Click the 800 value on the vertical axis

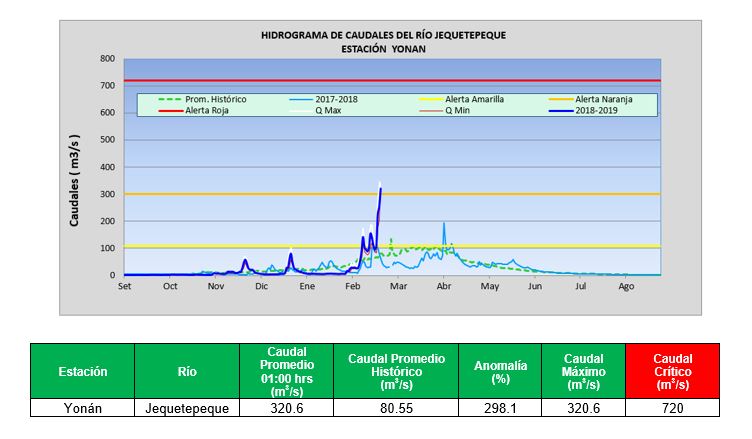click(x=107, y=58)
